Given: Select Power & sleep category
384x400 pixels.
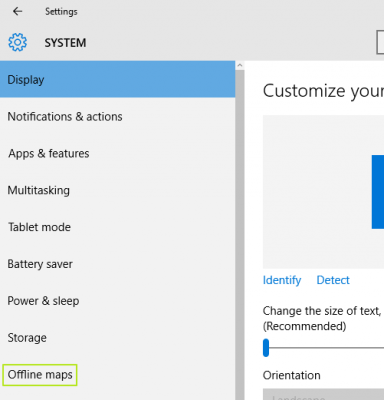Looking at the screenshot, I should point(117,301).
